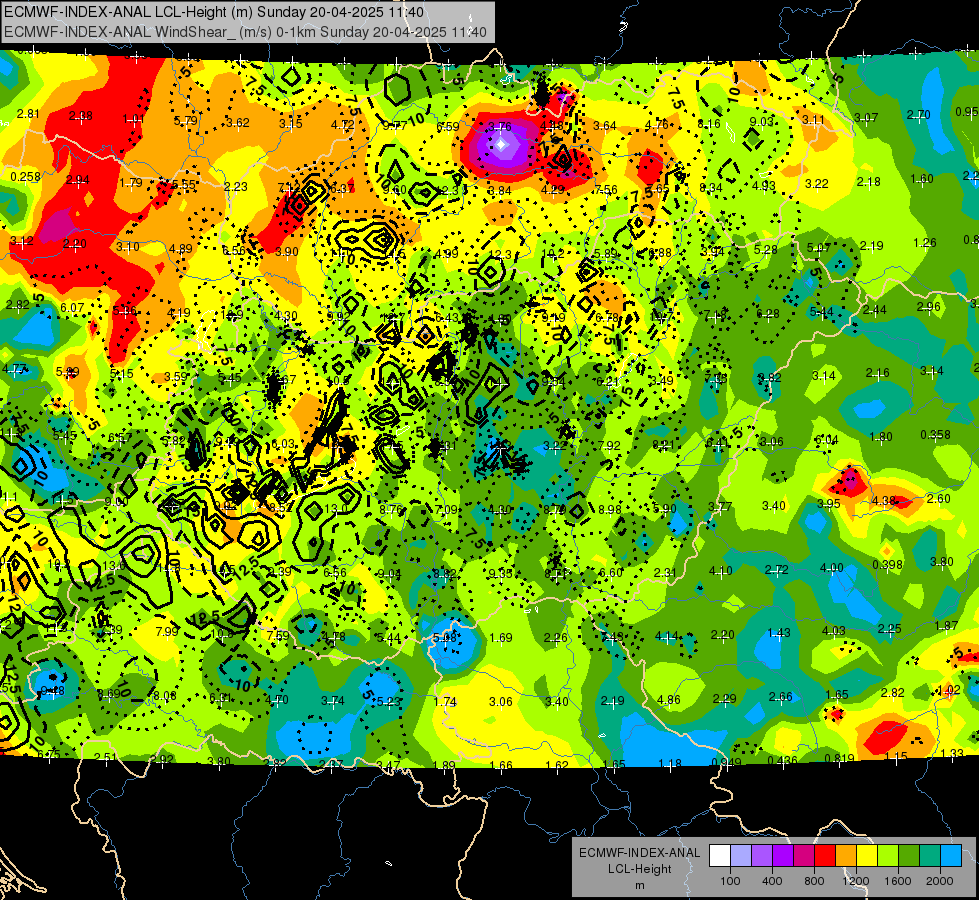Click the teal legend swatch

click(930, 856)
